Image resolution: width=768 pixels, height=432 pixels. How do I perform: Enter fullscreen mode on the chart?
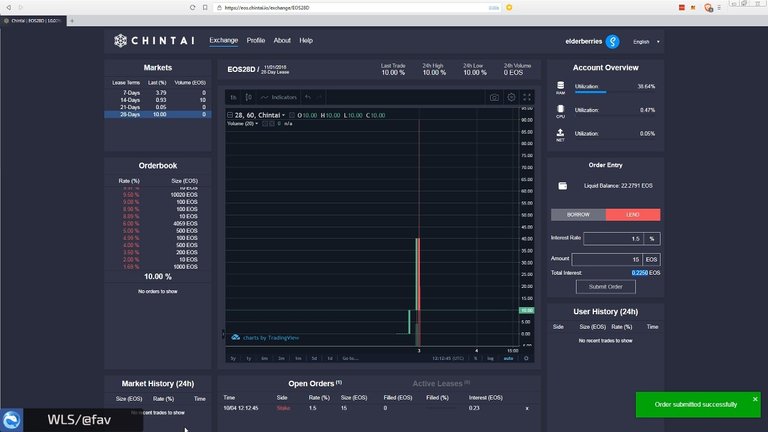pyautogui.click(x=528, y=97)
